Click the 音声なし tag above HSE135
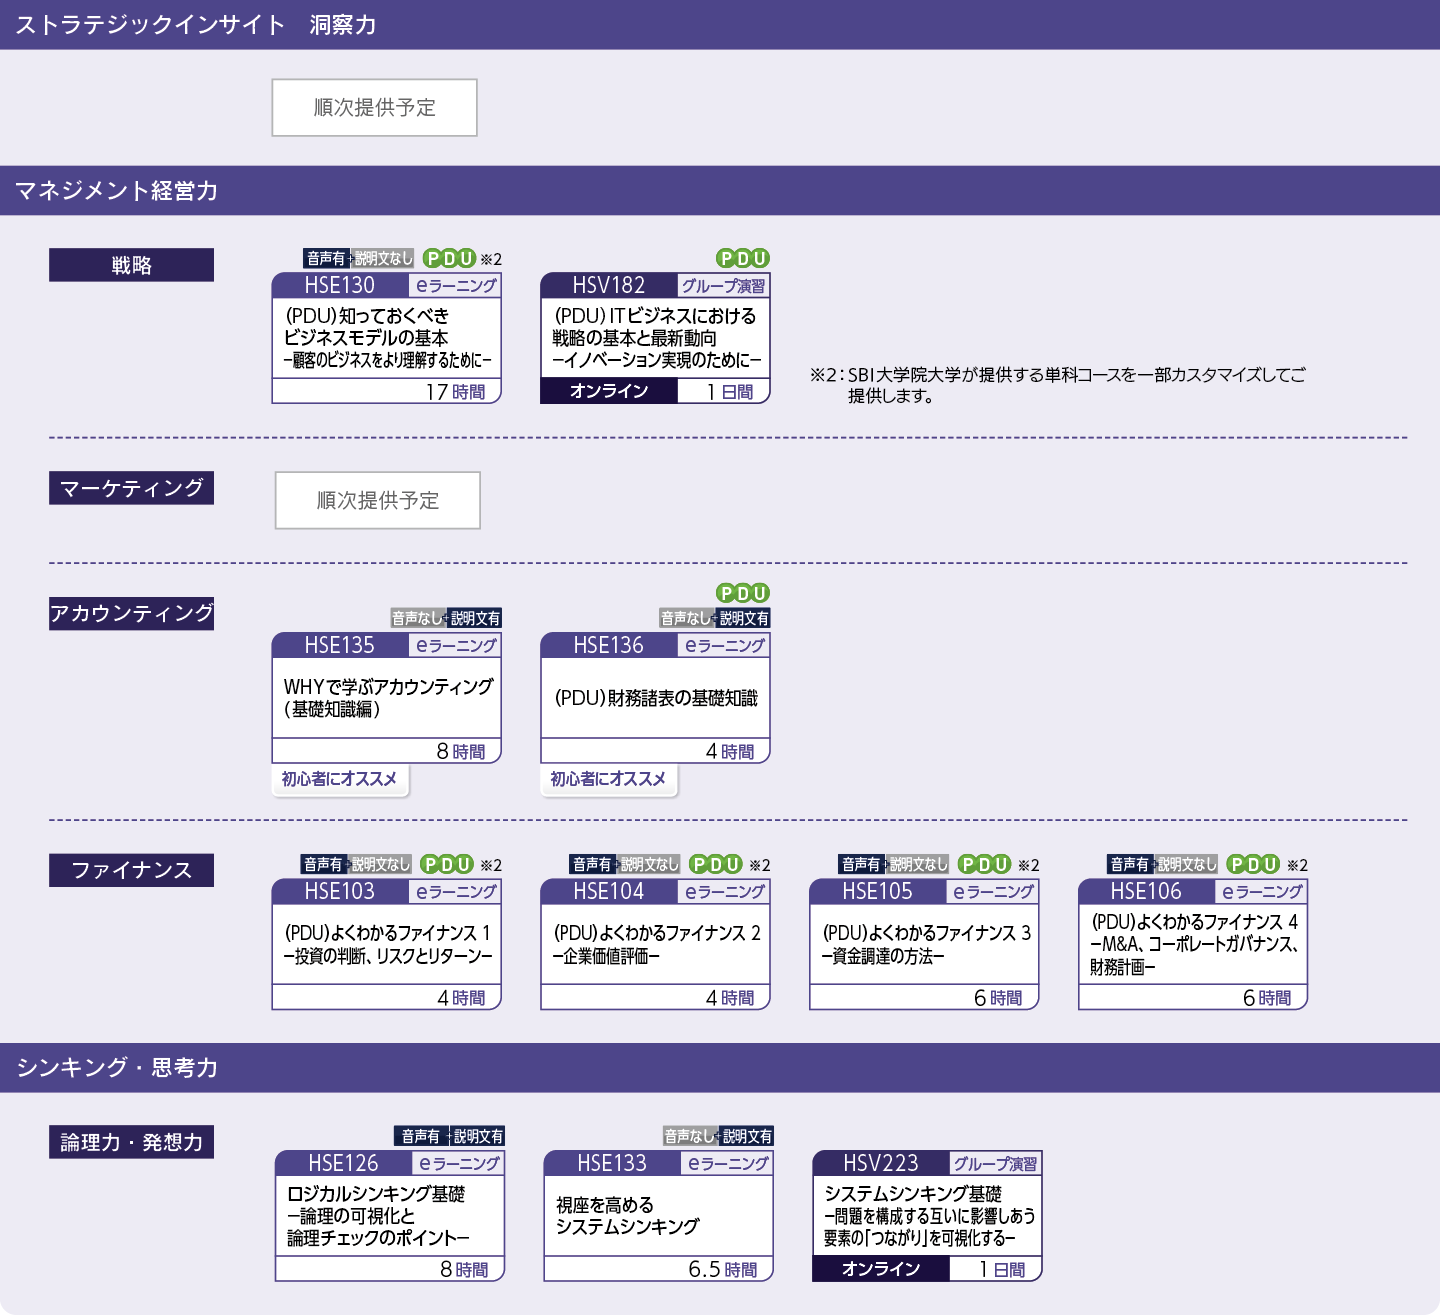This screenshot has height=1315, width=1440. 418,618
